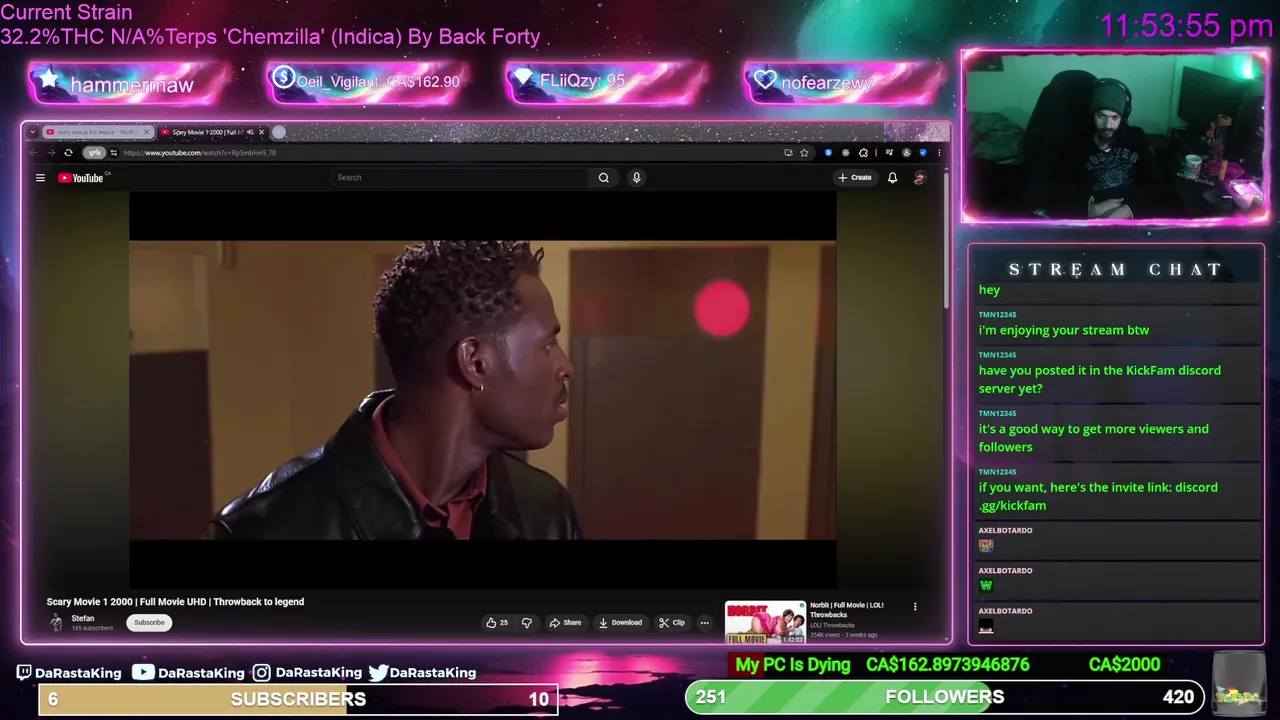Open the Stefan channel name link

[83, 619]
